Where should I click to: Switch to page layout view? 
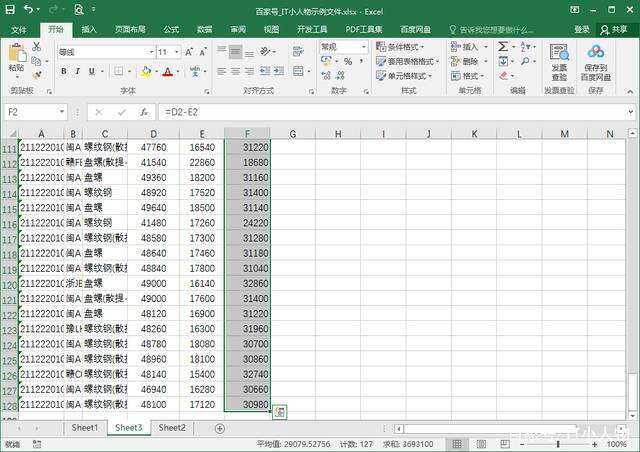pyautogui.click(x=481, y=444)
